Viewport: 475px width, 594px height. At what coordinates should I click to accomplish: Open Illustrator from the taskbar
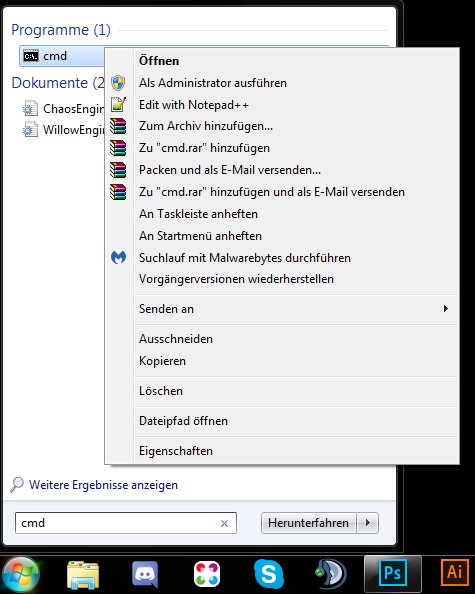455,574
